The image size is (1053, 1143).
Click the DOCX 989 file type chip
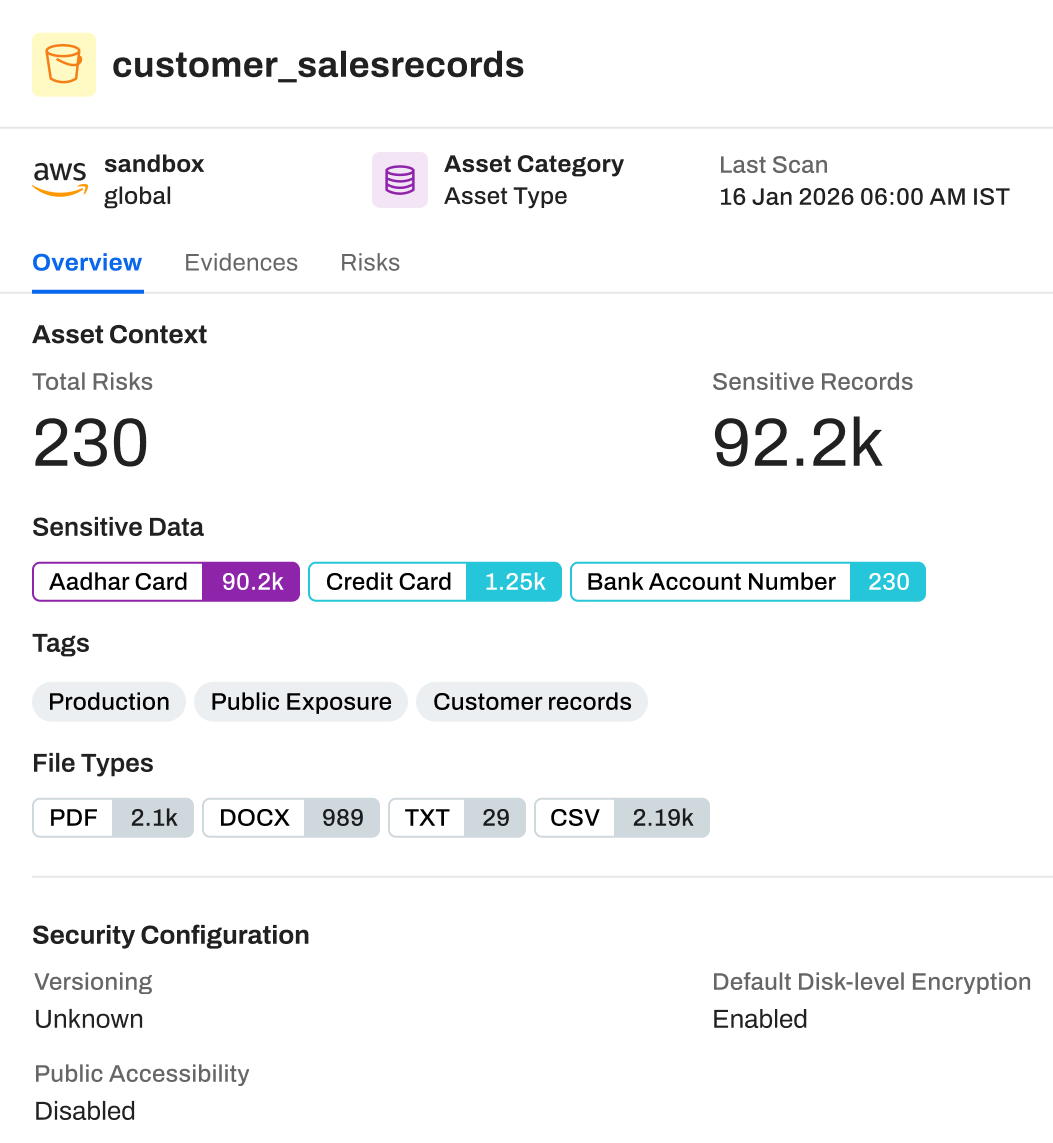[291, 818]
